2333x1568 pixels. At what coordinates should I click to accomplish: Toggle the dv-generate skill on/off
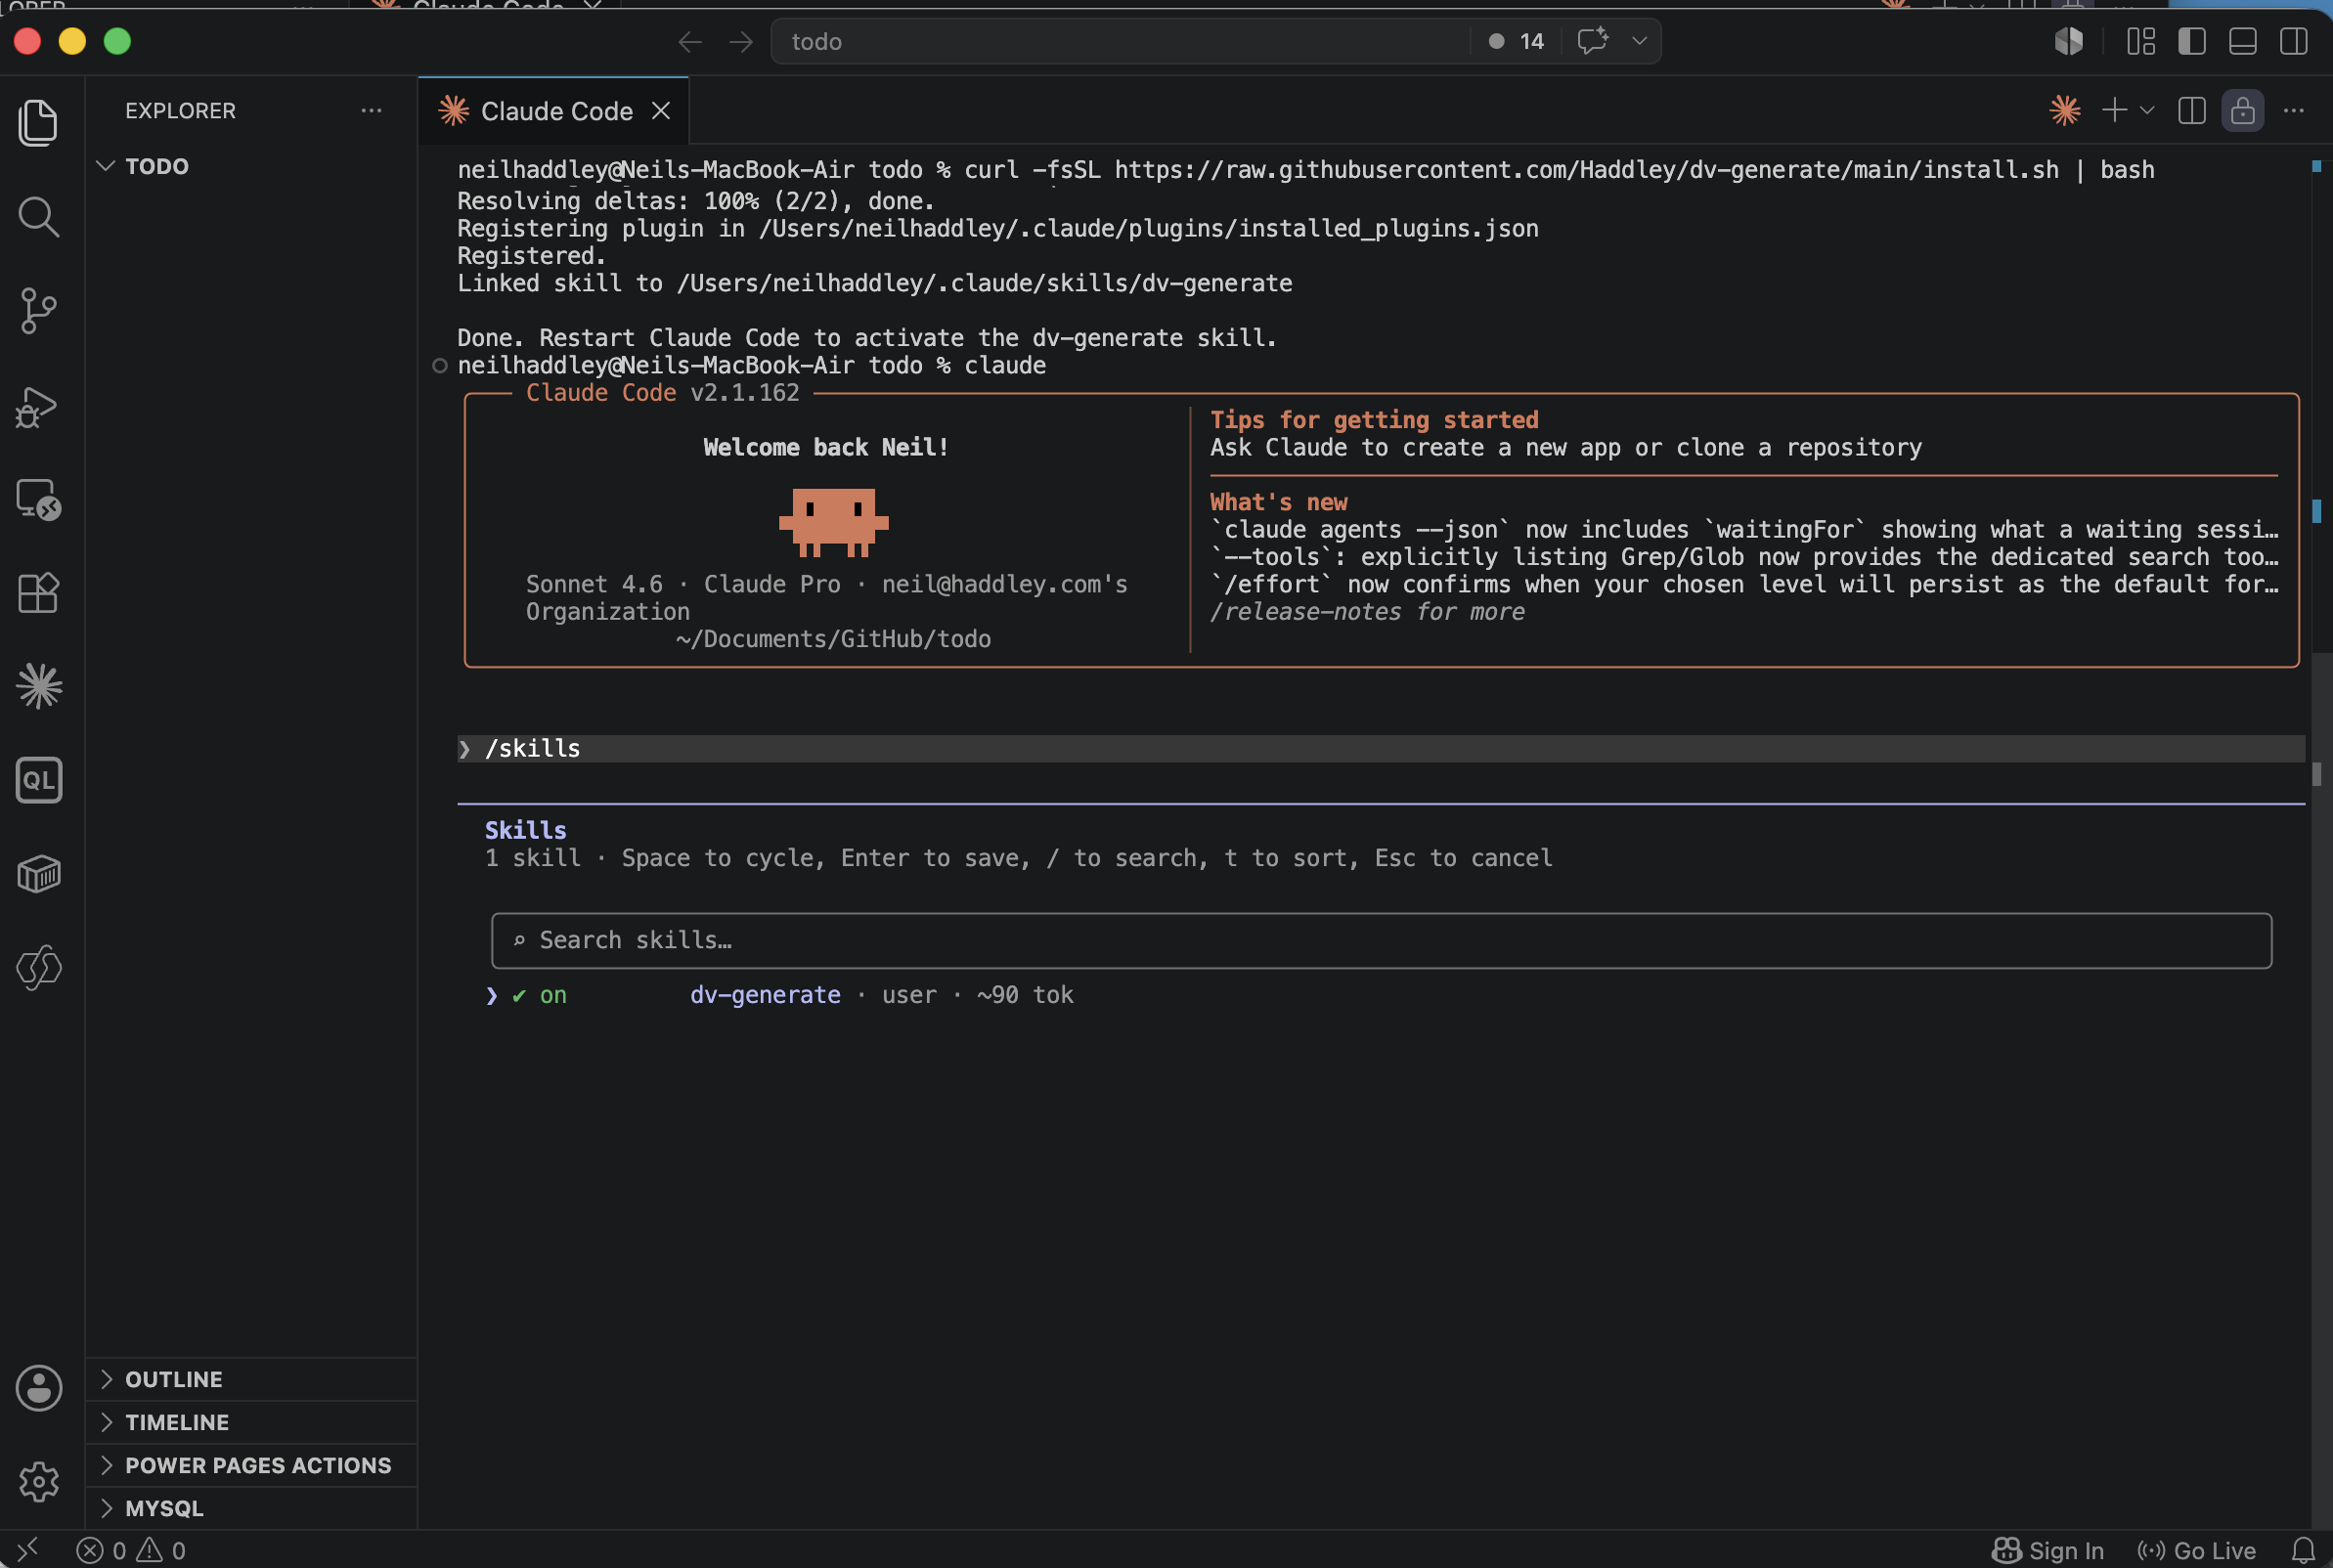541,995
